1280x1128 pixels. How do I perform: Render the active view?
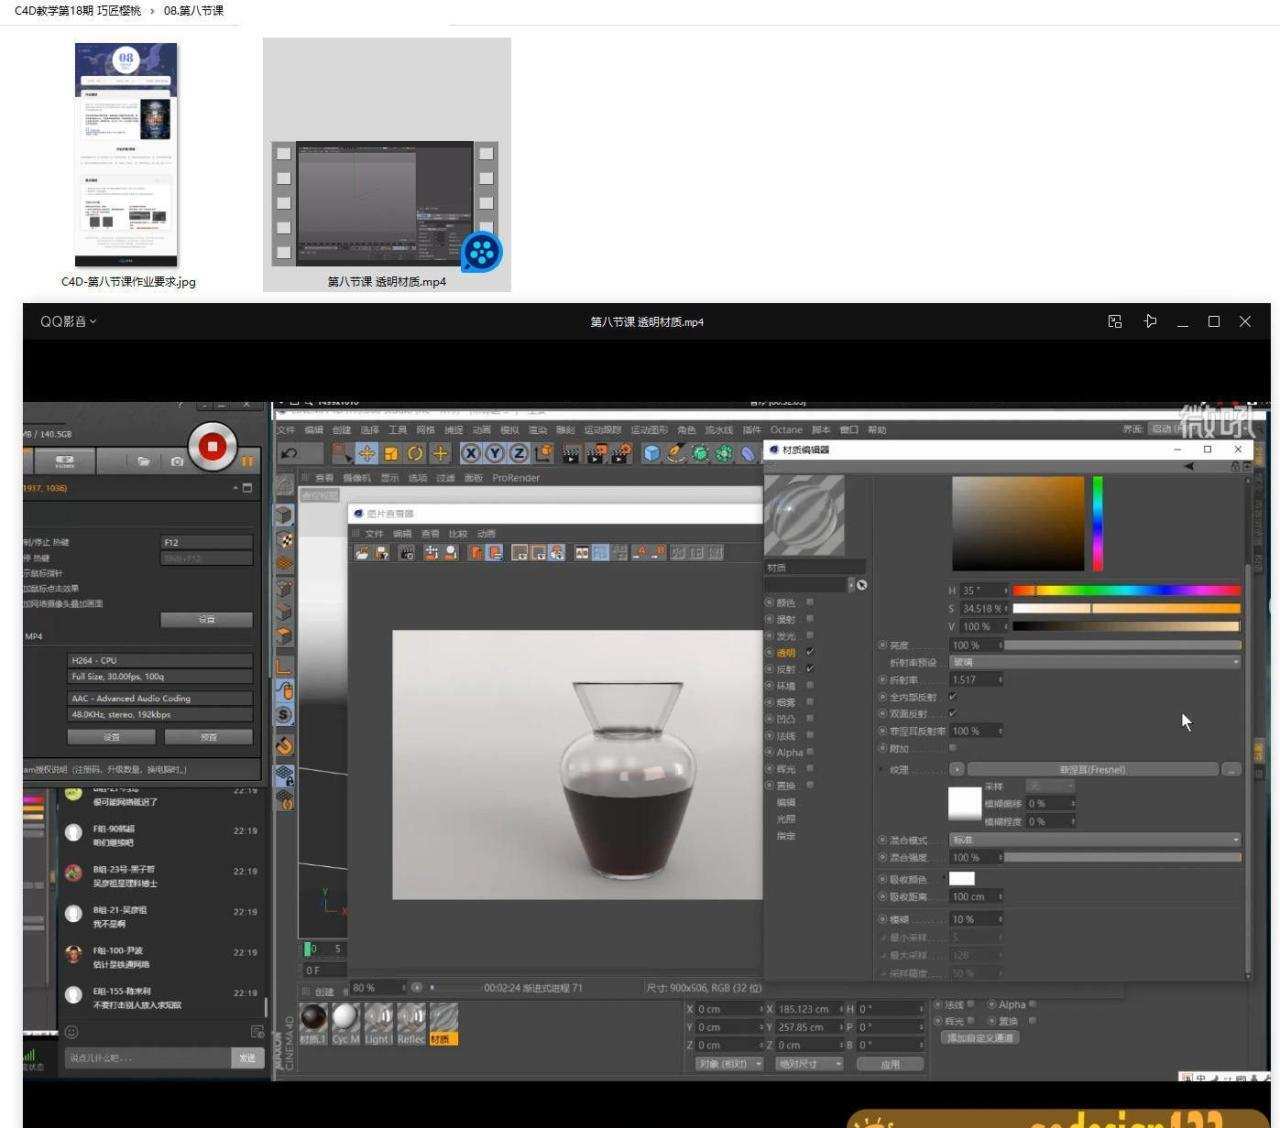click(571, 453)
